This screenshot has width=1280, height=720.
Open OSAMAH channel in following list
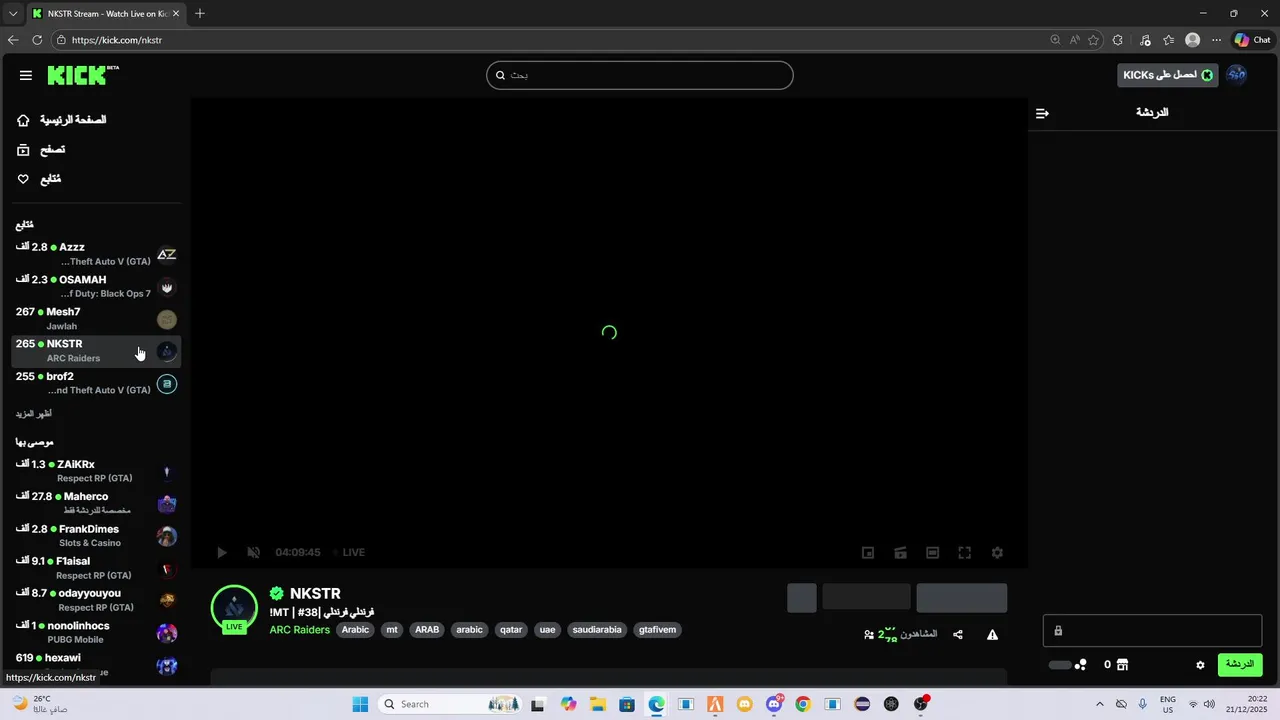[x=96, y=287]
